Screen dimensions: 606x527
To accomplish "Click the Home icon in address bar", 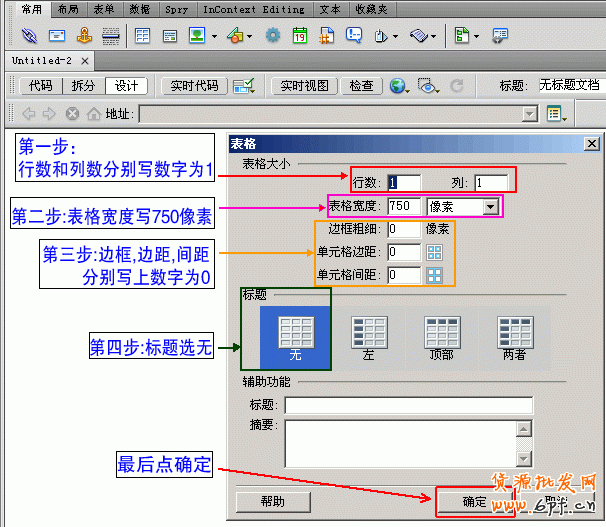I will [x=92, y=114].
